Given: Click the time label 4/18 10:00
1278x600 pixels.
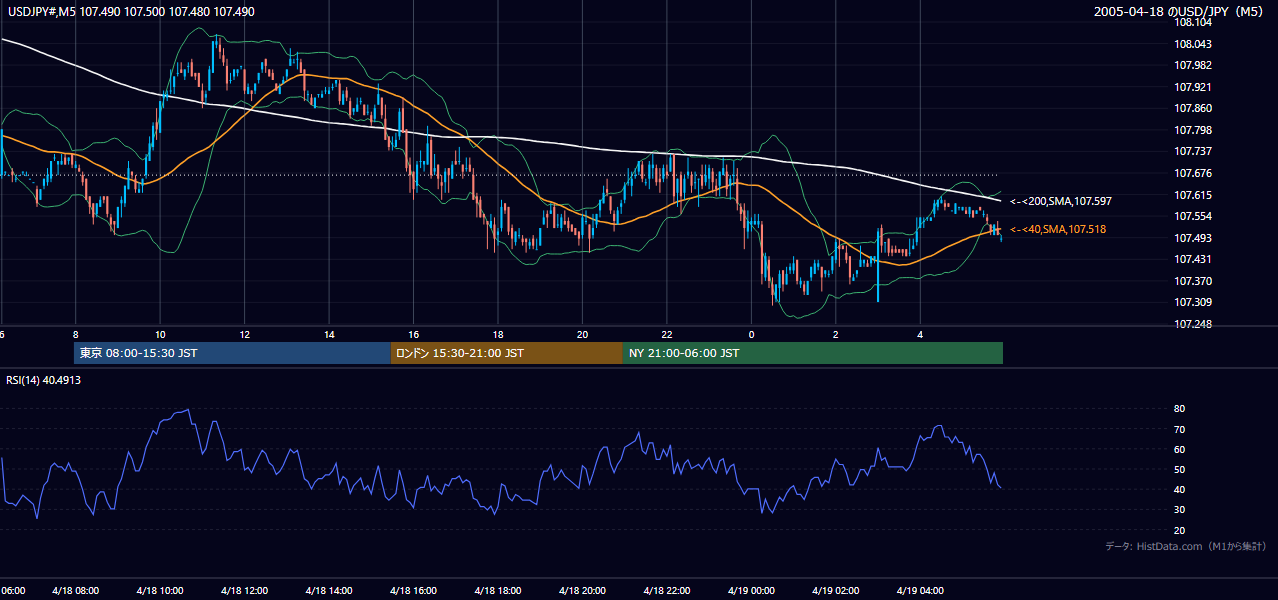Looking at the screenshot, I should pyautogui.click(x=160, y=591).
